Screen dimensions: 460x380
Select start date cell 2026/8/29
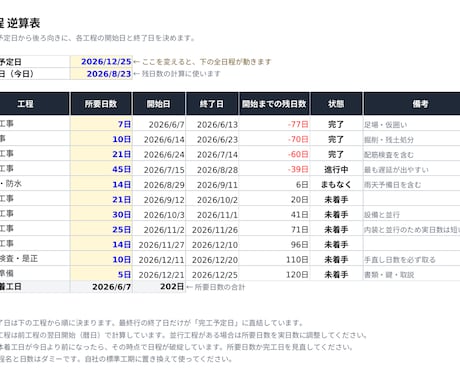(159, 184)
